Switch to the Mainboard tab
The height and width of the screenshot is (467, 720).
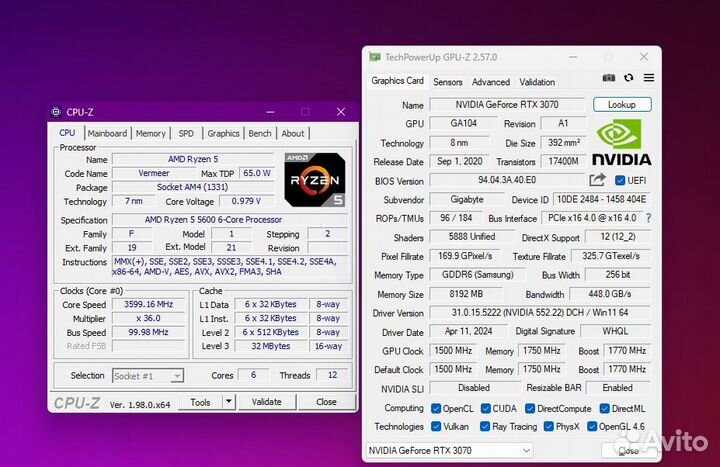[107, 133]
